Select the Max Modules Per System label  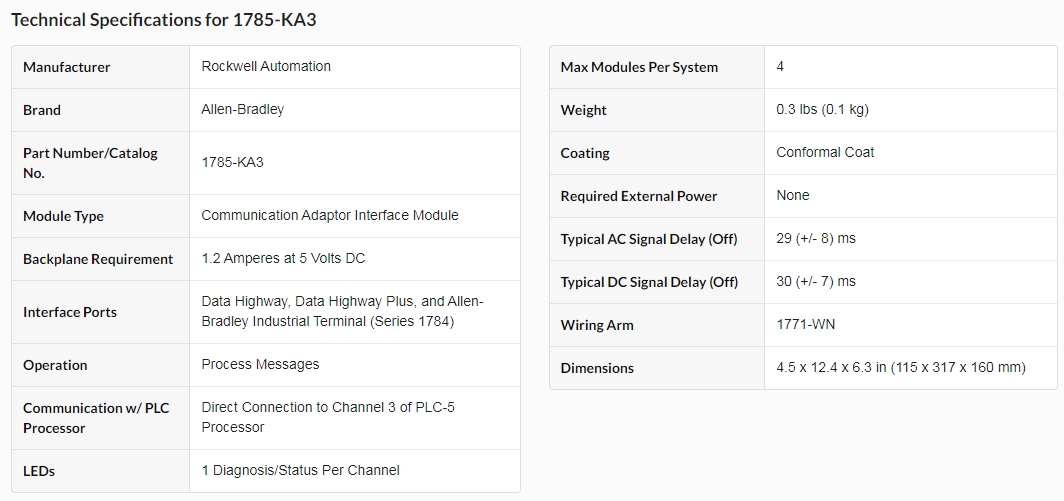639,67
